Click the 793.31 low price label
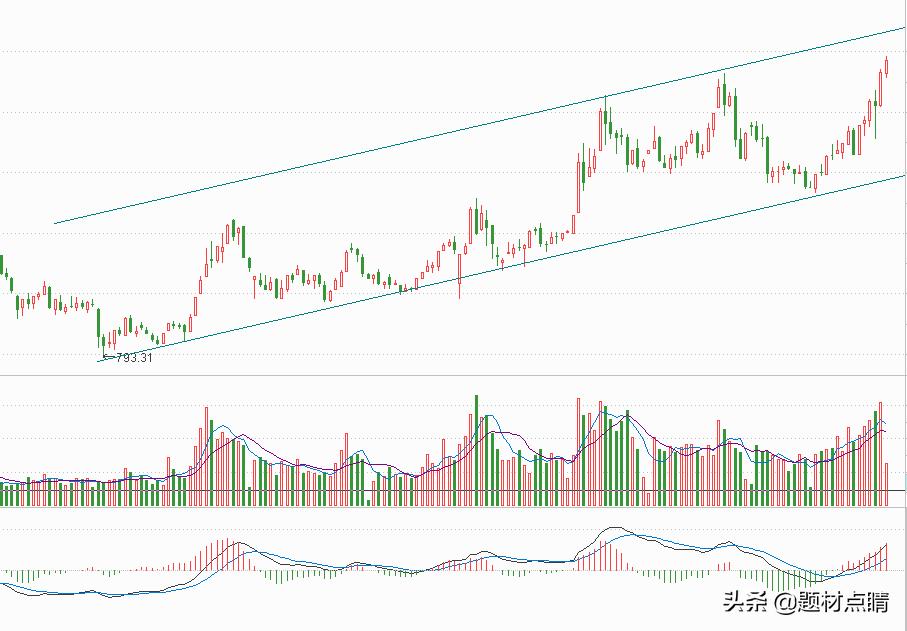The image size is (907, 631). click(134, 358)
